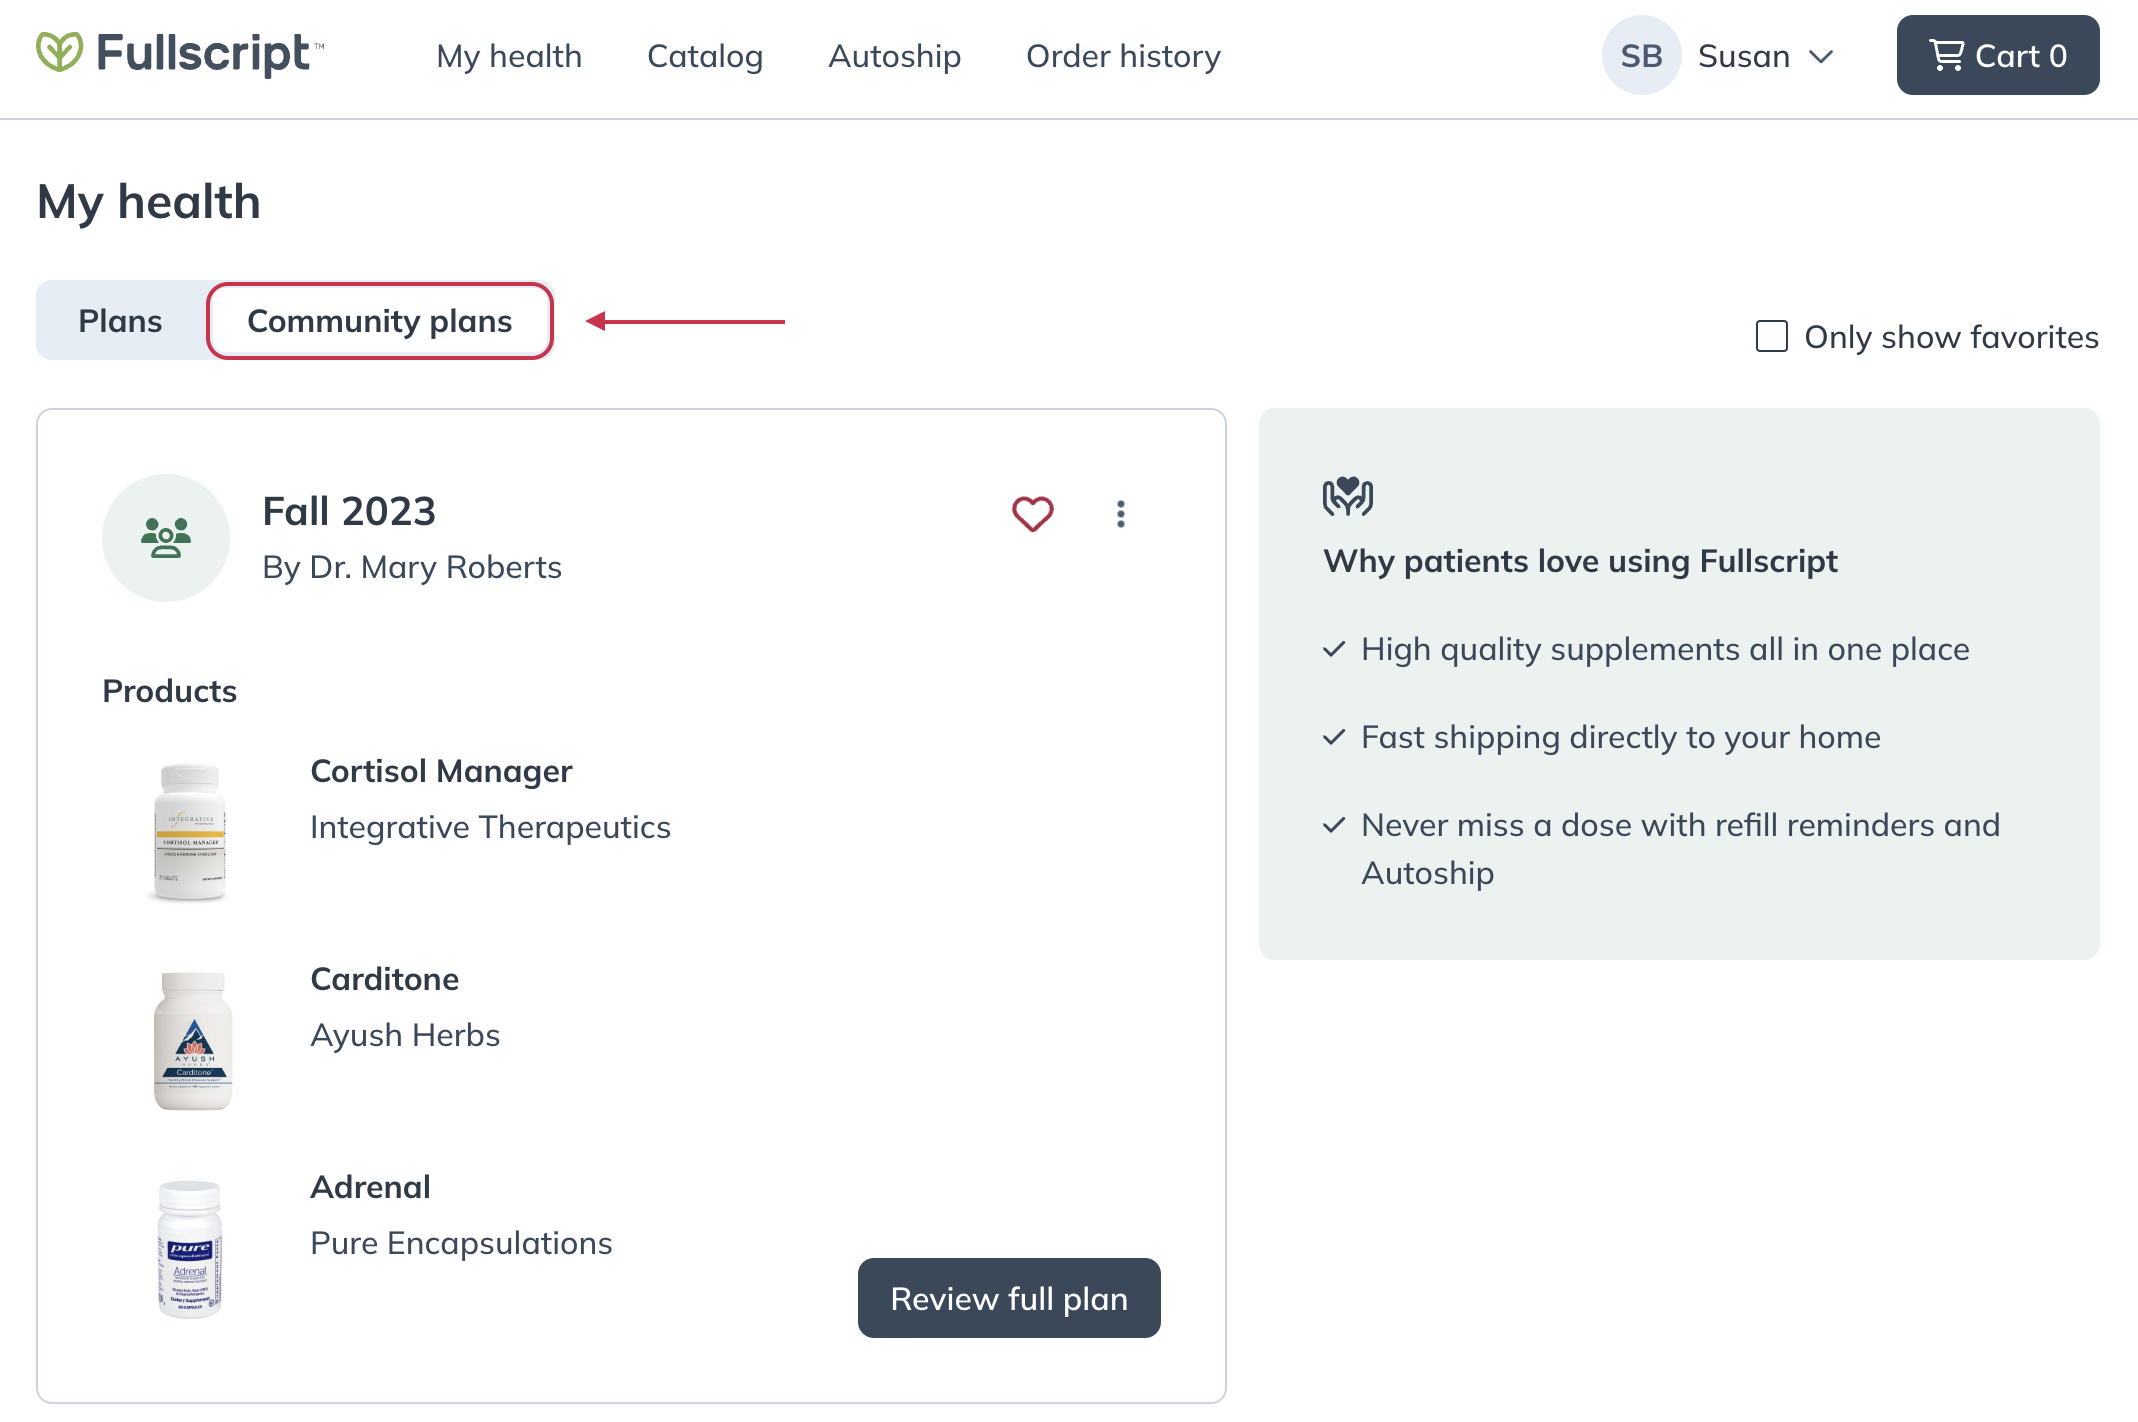
Task: Click the Carditone bottle thumbnail
Action: pyautogui.click(x=192, y=1040)
